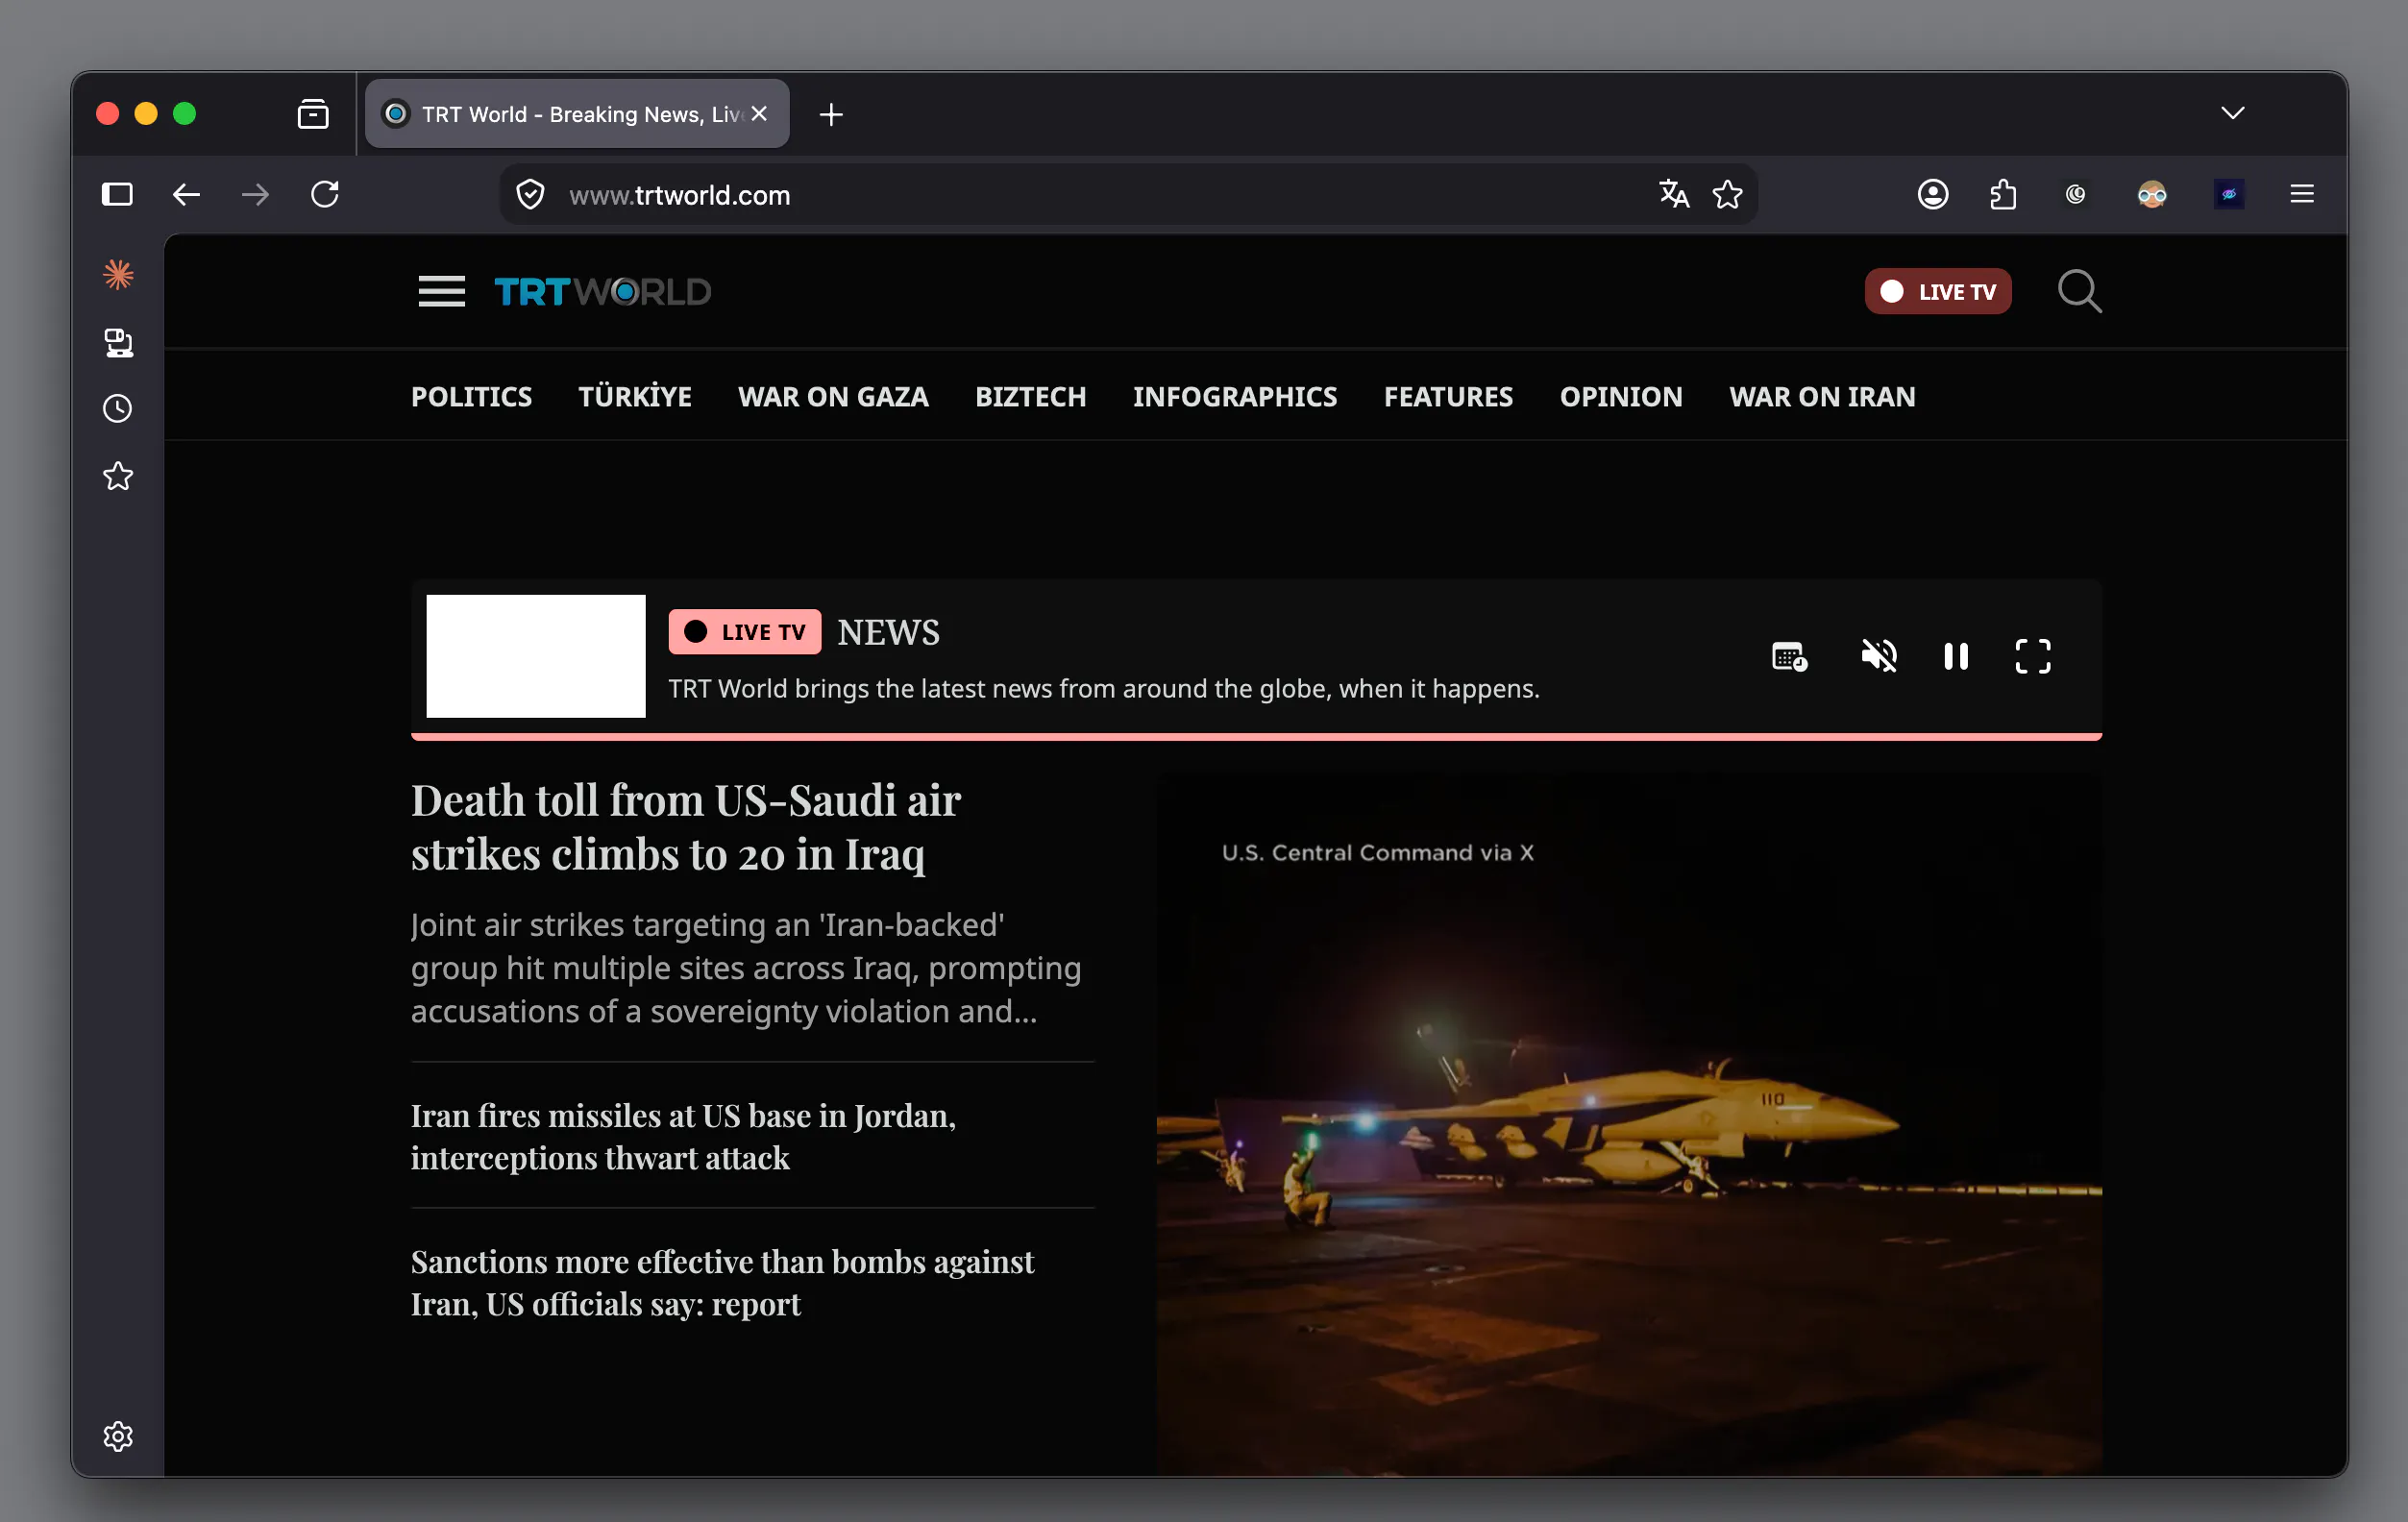2408x1522 pixels.
Task: Click the tracking protection shield icon
Action: 530,194
